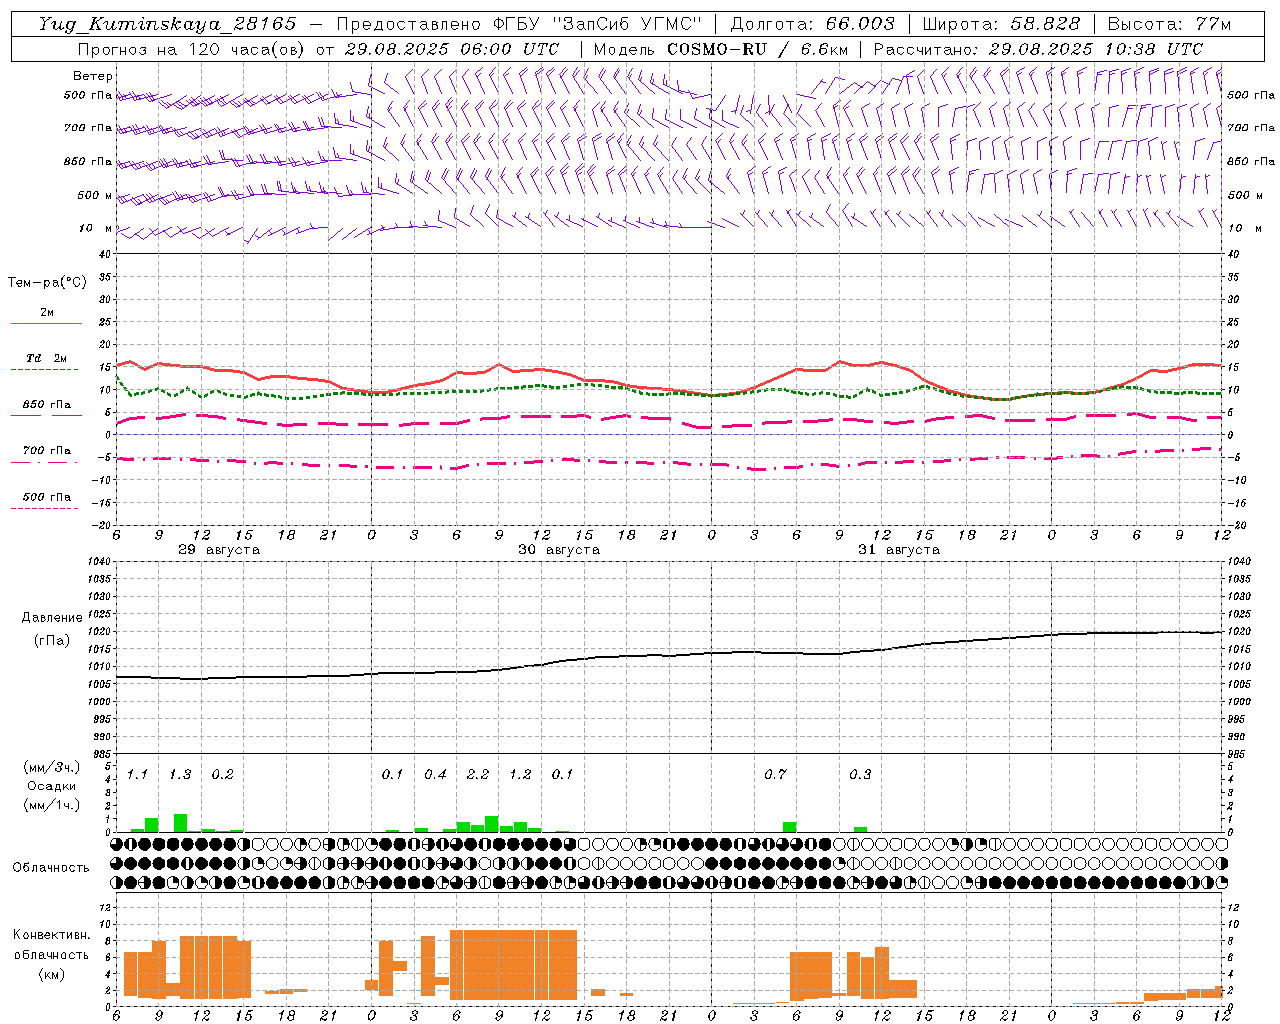
Task: Click the 0.2 three-hour precipitation value
Action: click(x=222, y=775)
